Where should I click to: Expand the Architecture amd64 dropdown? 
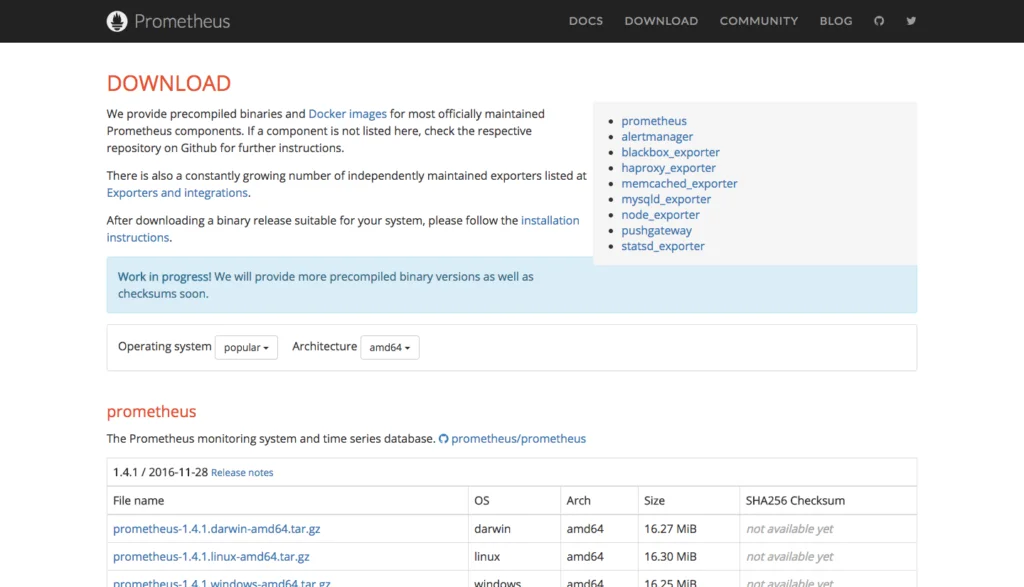(390, 347)
